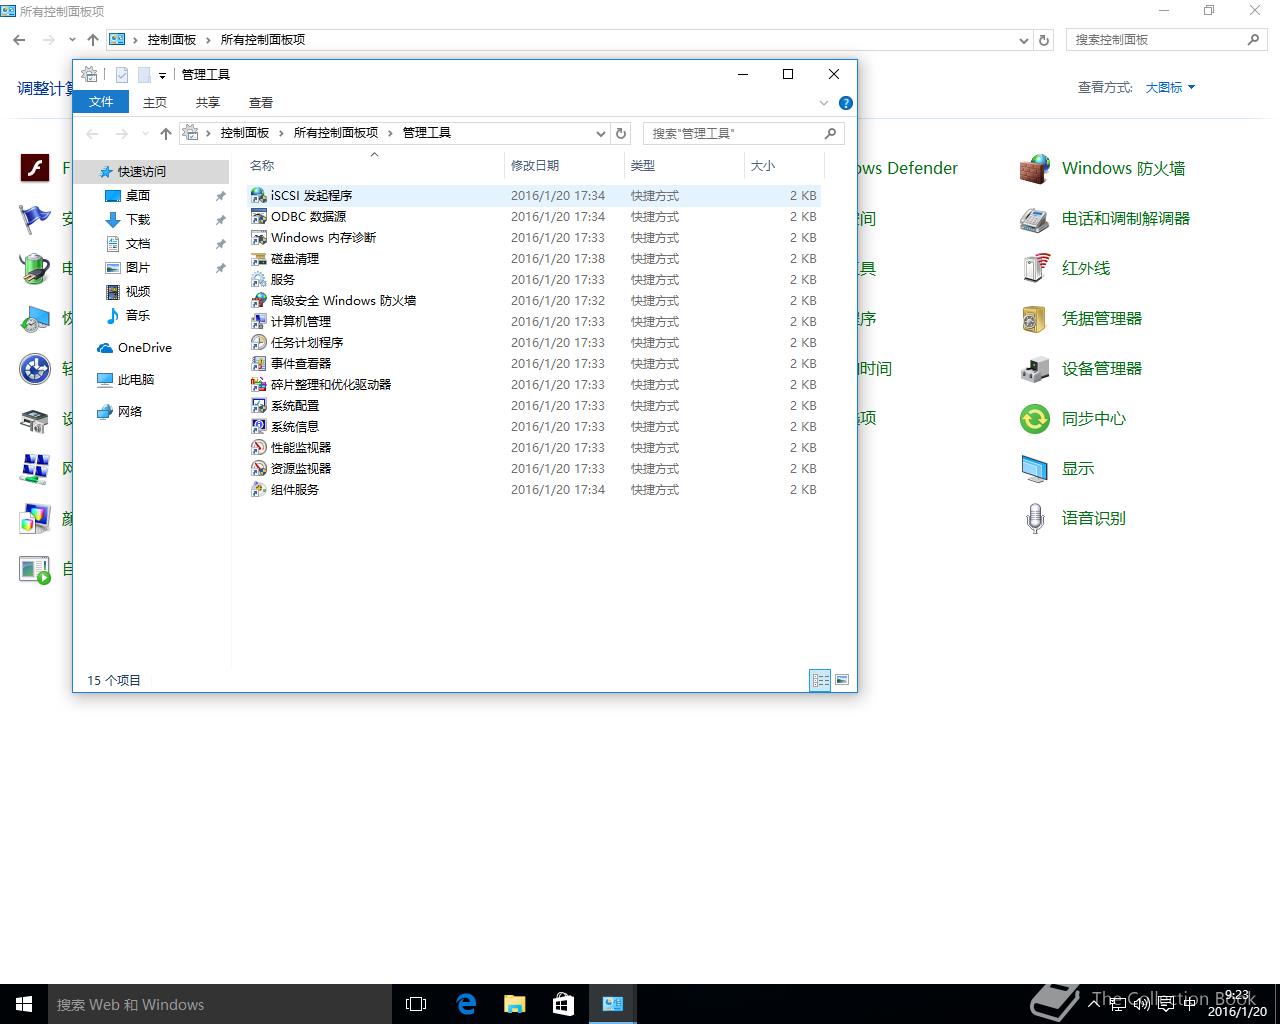Open recent locations dropdown in Control Panel window

click(x=72, y=40)
